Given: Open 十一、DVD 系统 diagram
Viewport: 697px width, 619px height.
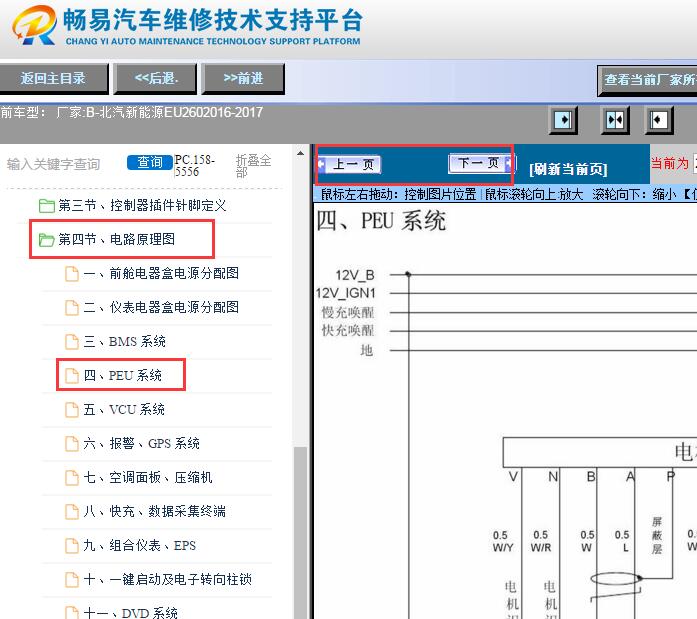Looking at the screenshot, I should [x=130, y=613].
